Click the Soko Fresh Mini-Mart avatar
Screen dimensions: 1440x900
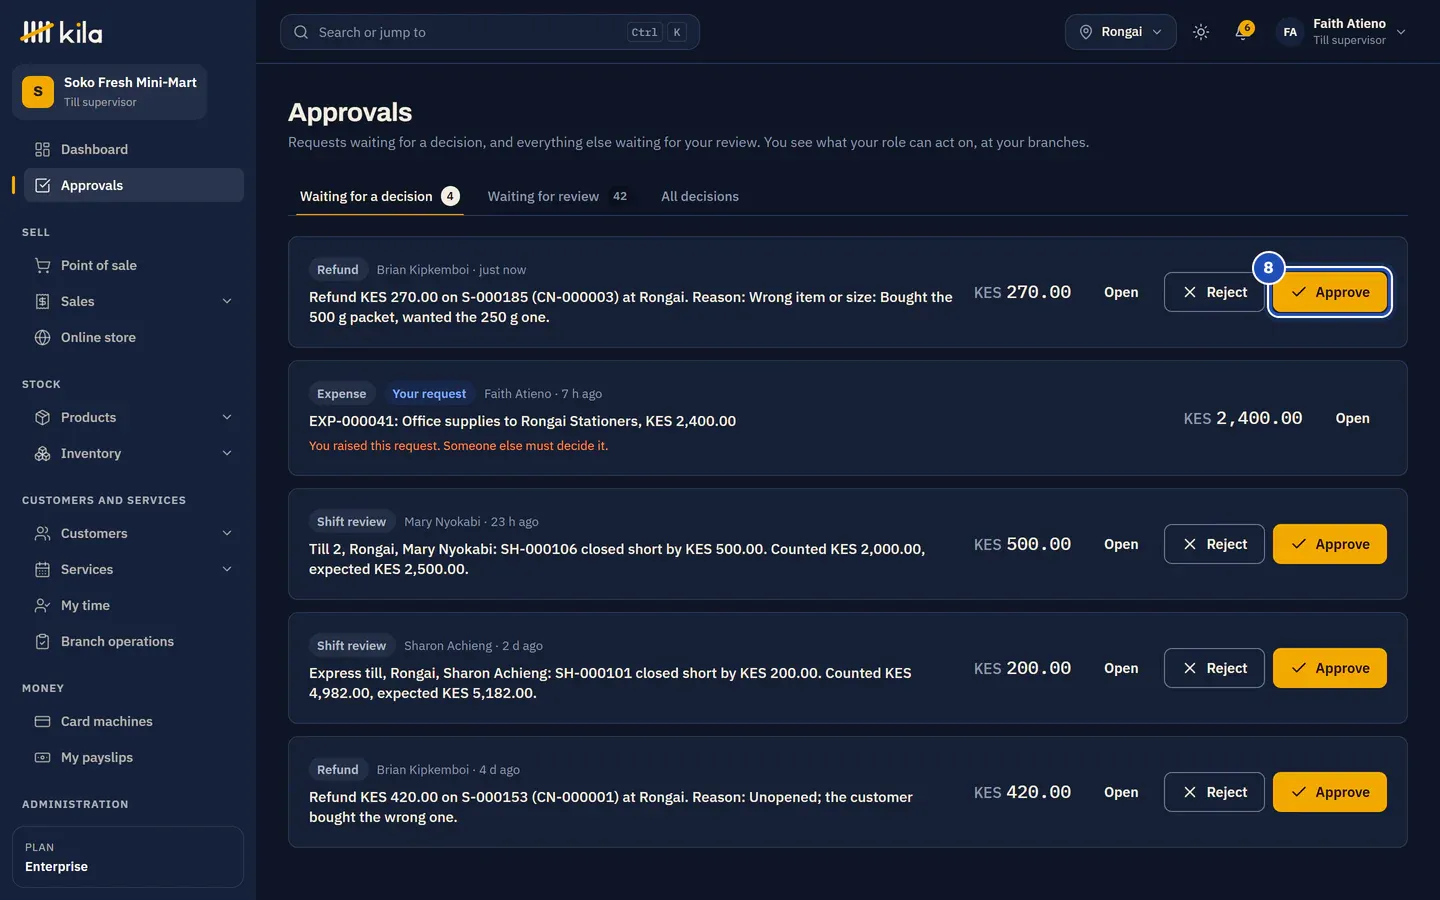(x=38, y=92)
